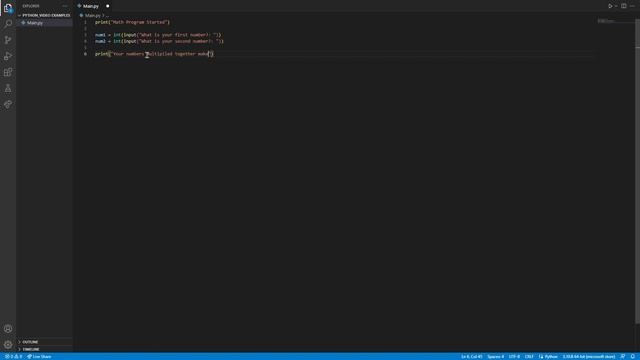This screenshot has width=640, height=360.
Task: Click line and column indicator Ln 6
Action: [x=471, y=357]
